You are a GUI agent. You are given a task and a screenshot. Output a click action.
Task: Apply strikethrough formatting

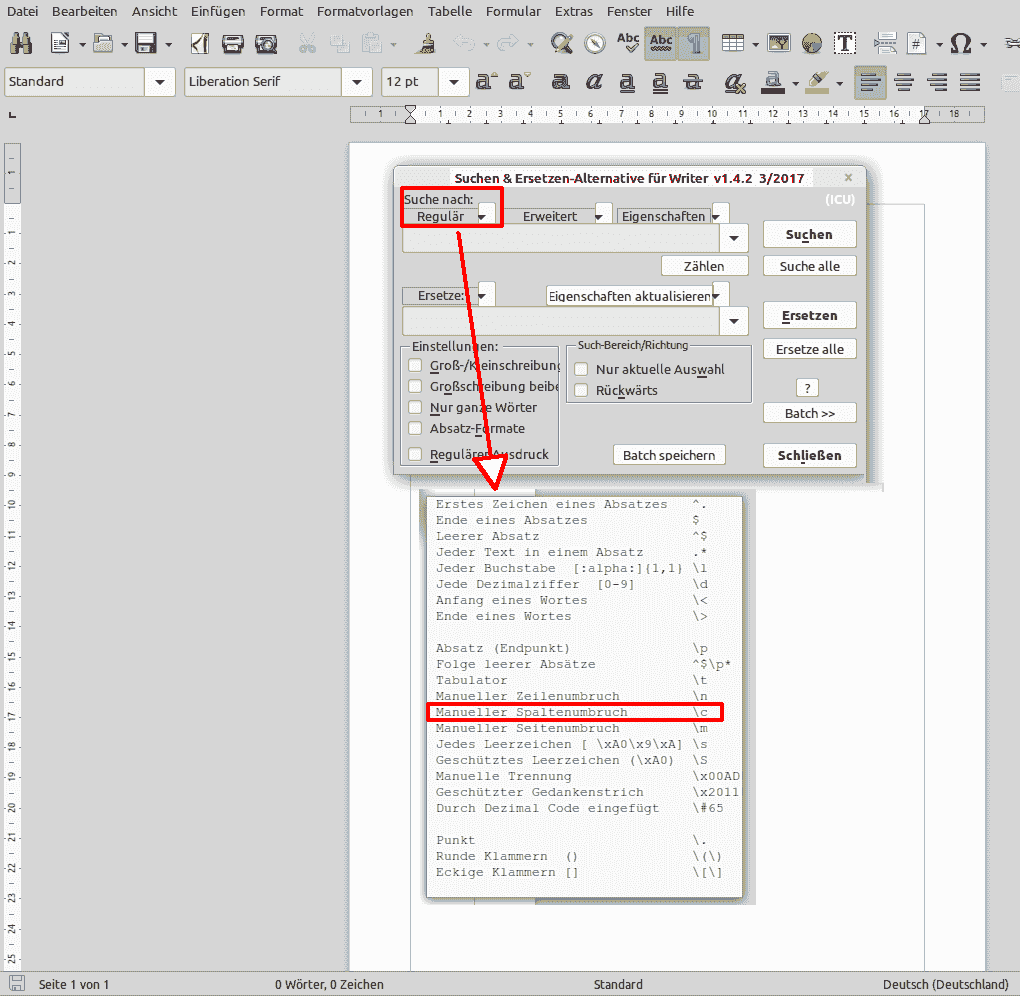point(693,82)
